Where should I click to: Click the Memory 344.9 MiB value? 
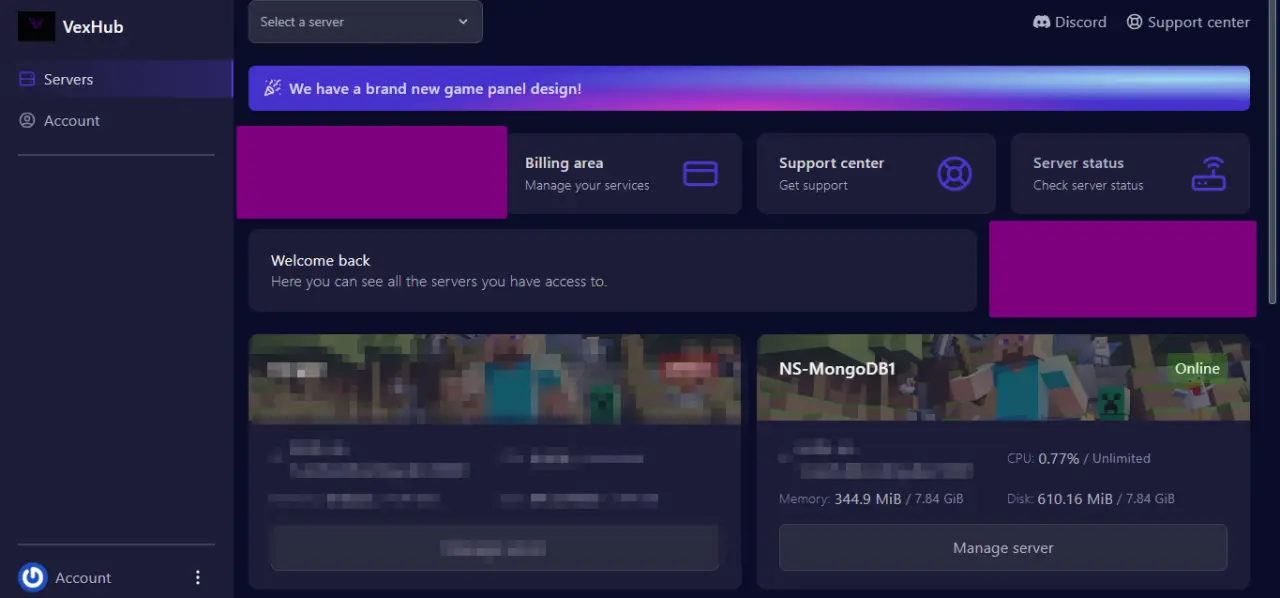(x=868, y=498)
